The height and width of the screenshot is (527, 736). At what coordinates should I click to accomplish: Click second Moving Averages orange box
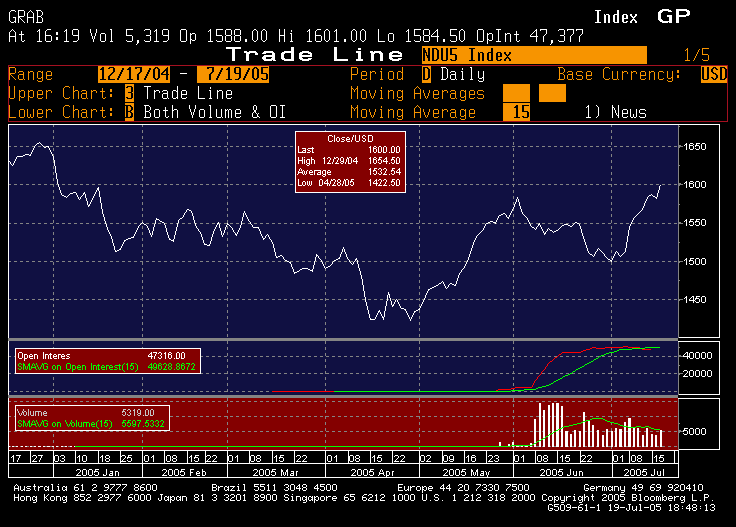point(552,93)
